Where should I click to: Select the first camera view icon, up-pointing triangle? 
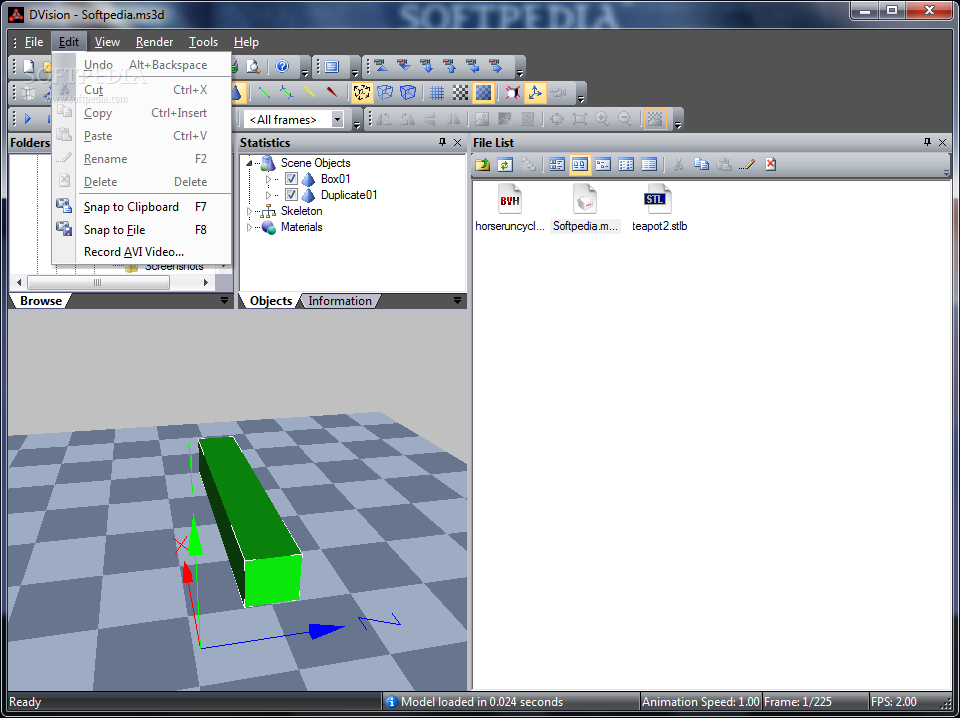381,65
